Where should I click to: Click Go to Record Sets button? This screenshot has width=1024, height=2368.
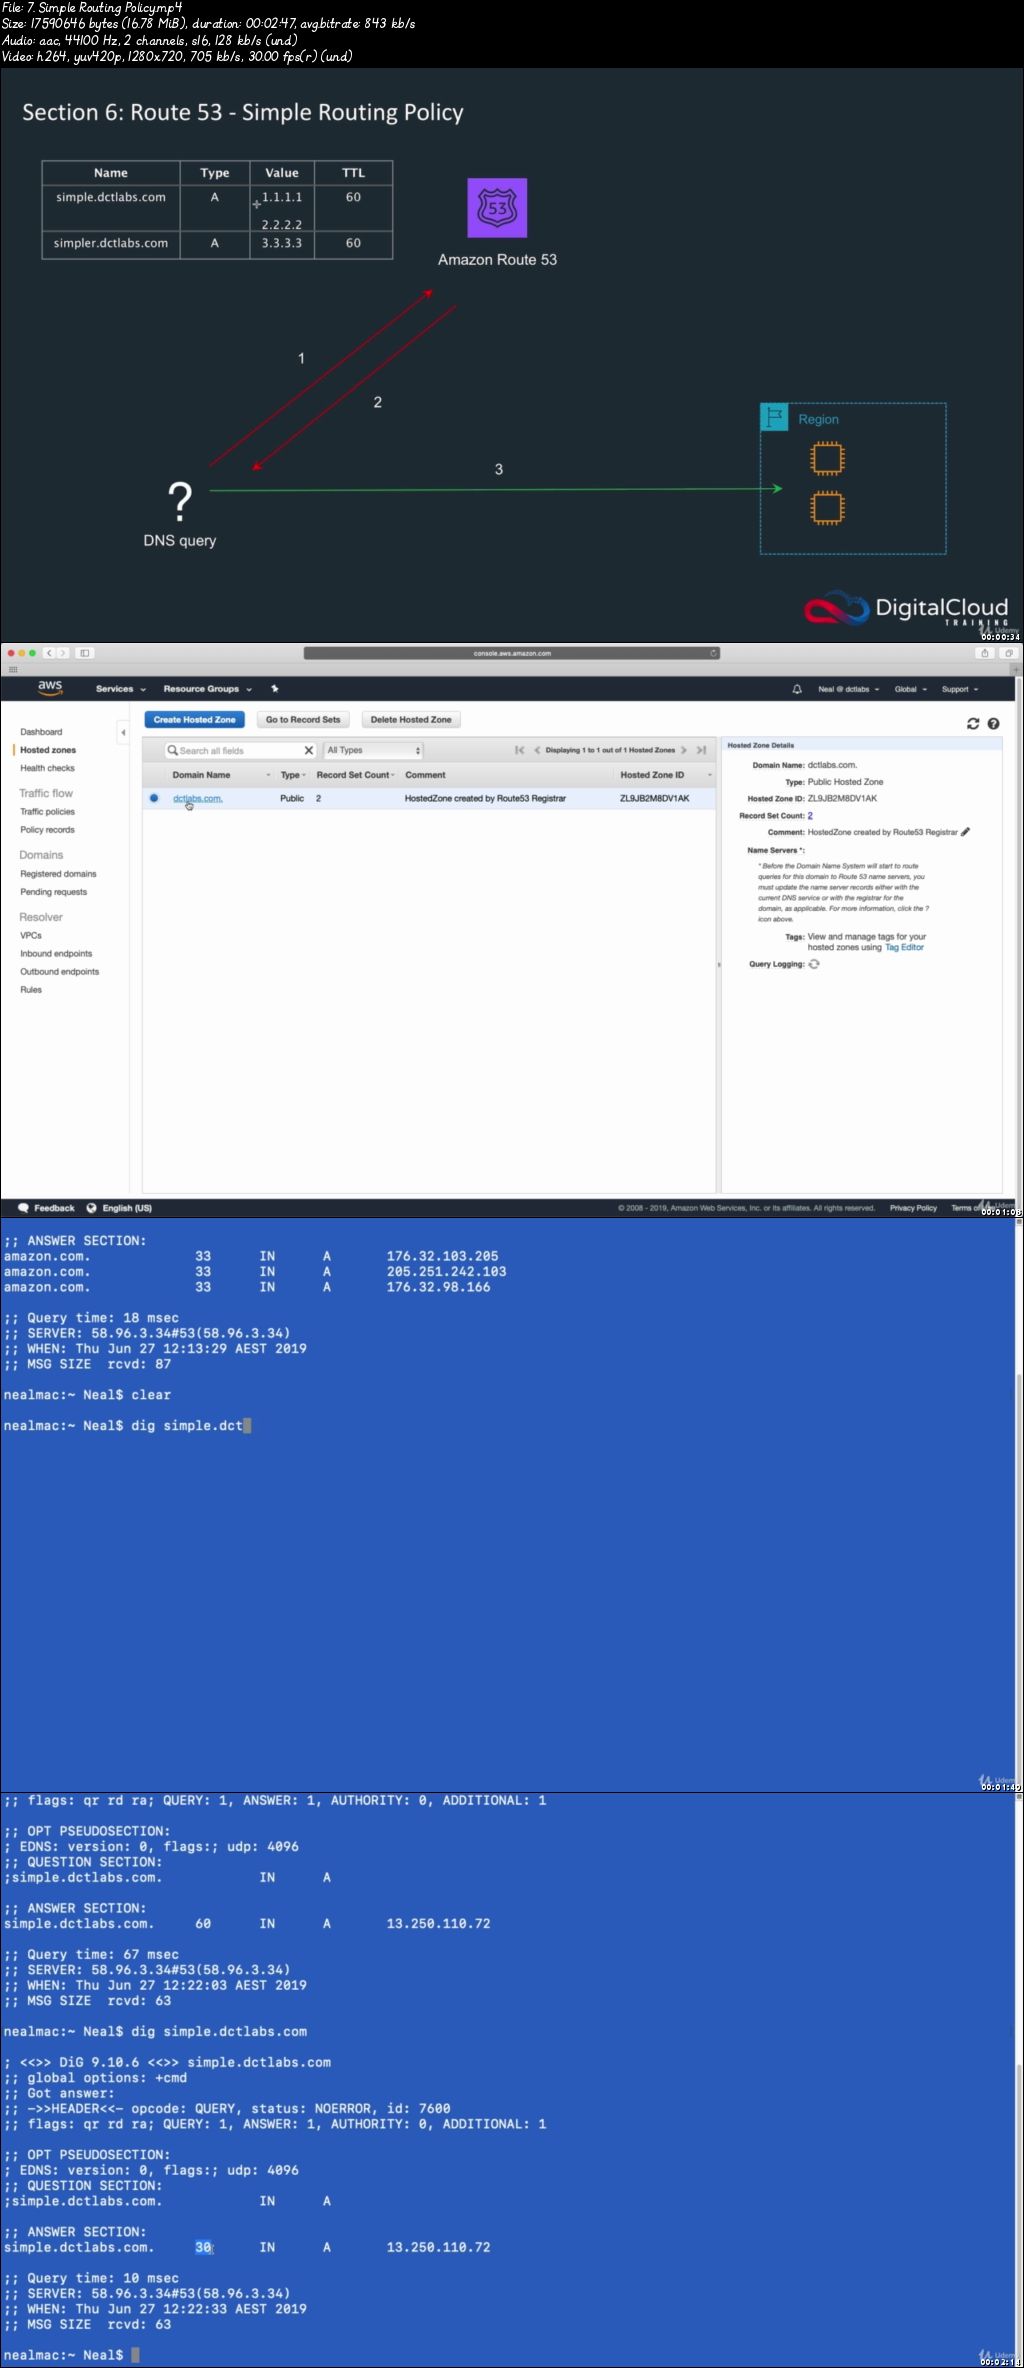[303, 720]
